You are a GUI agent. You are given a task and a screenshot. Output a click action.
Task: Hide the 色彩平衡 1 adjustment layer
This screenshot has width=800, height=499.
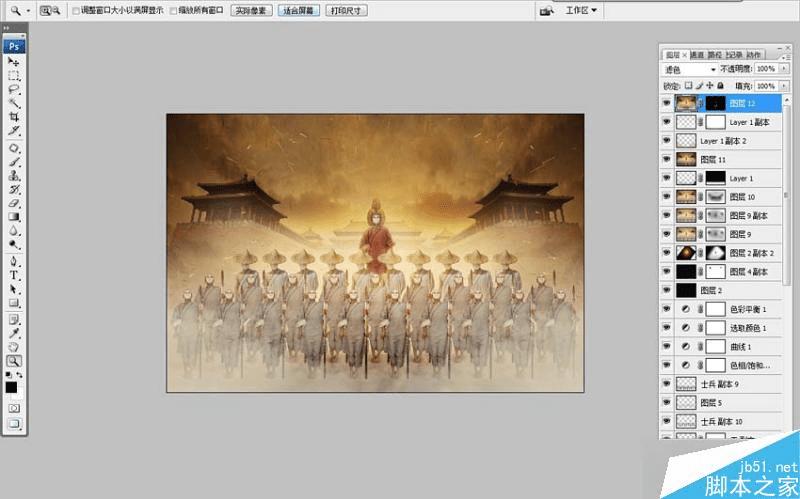tap(666, 309)
